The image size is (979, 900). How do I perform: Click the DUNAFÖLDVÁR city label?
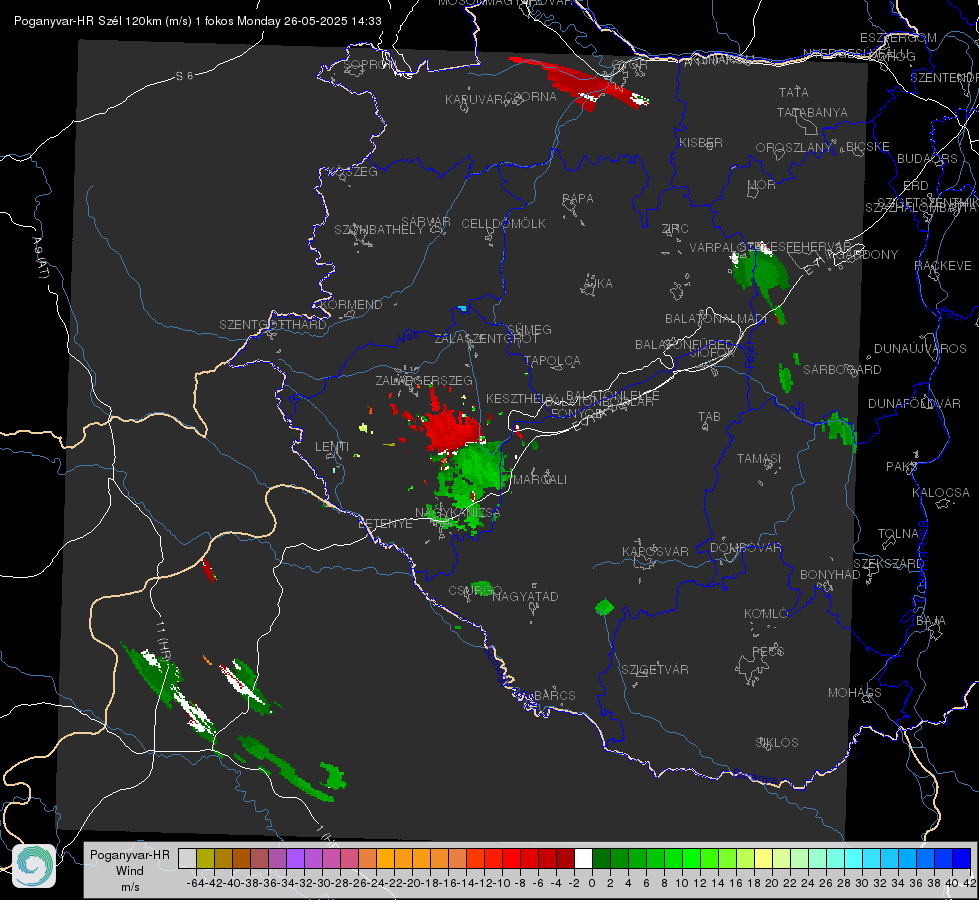point(914,403)
